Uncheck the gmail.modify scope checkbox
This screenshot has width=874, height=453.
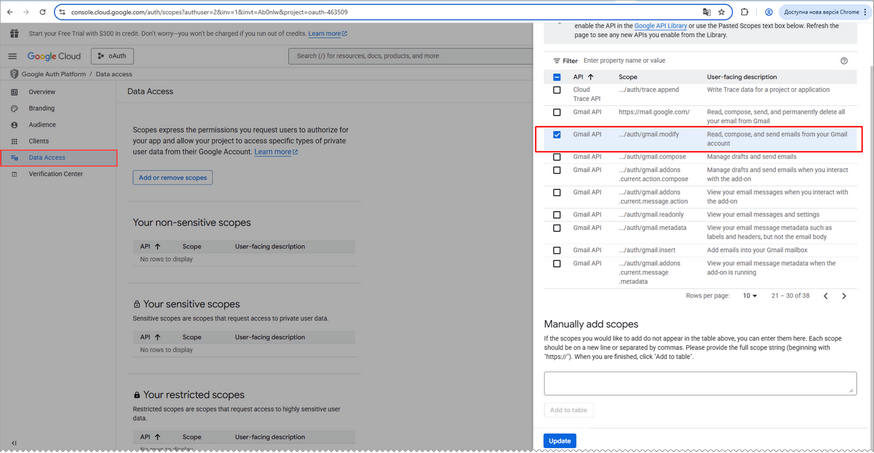coord(557,134)
